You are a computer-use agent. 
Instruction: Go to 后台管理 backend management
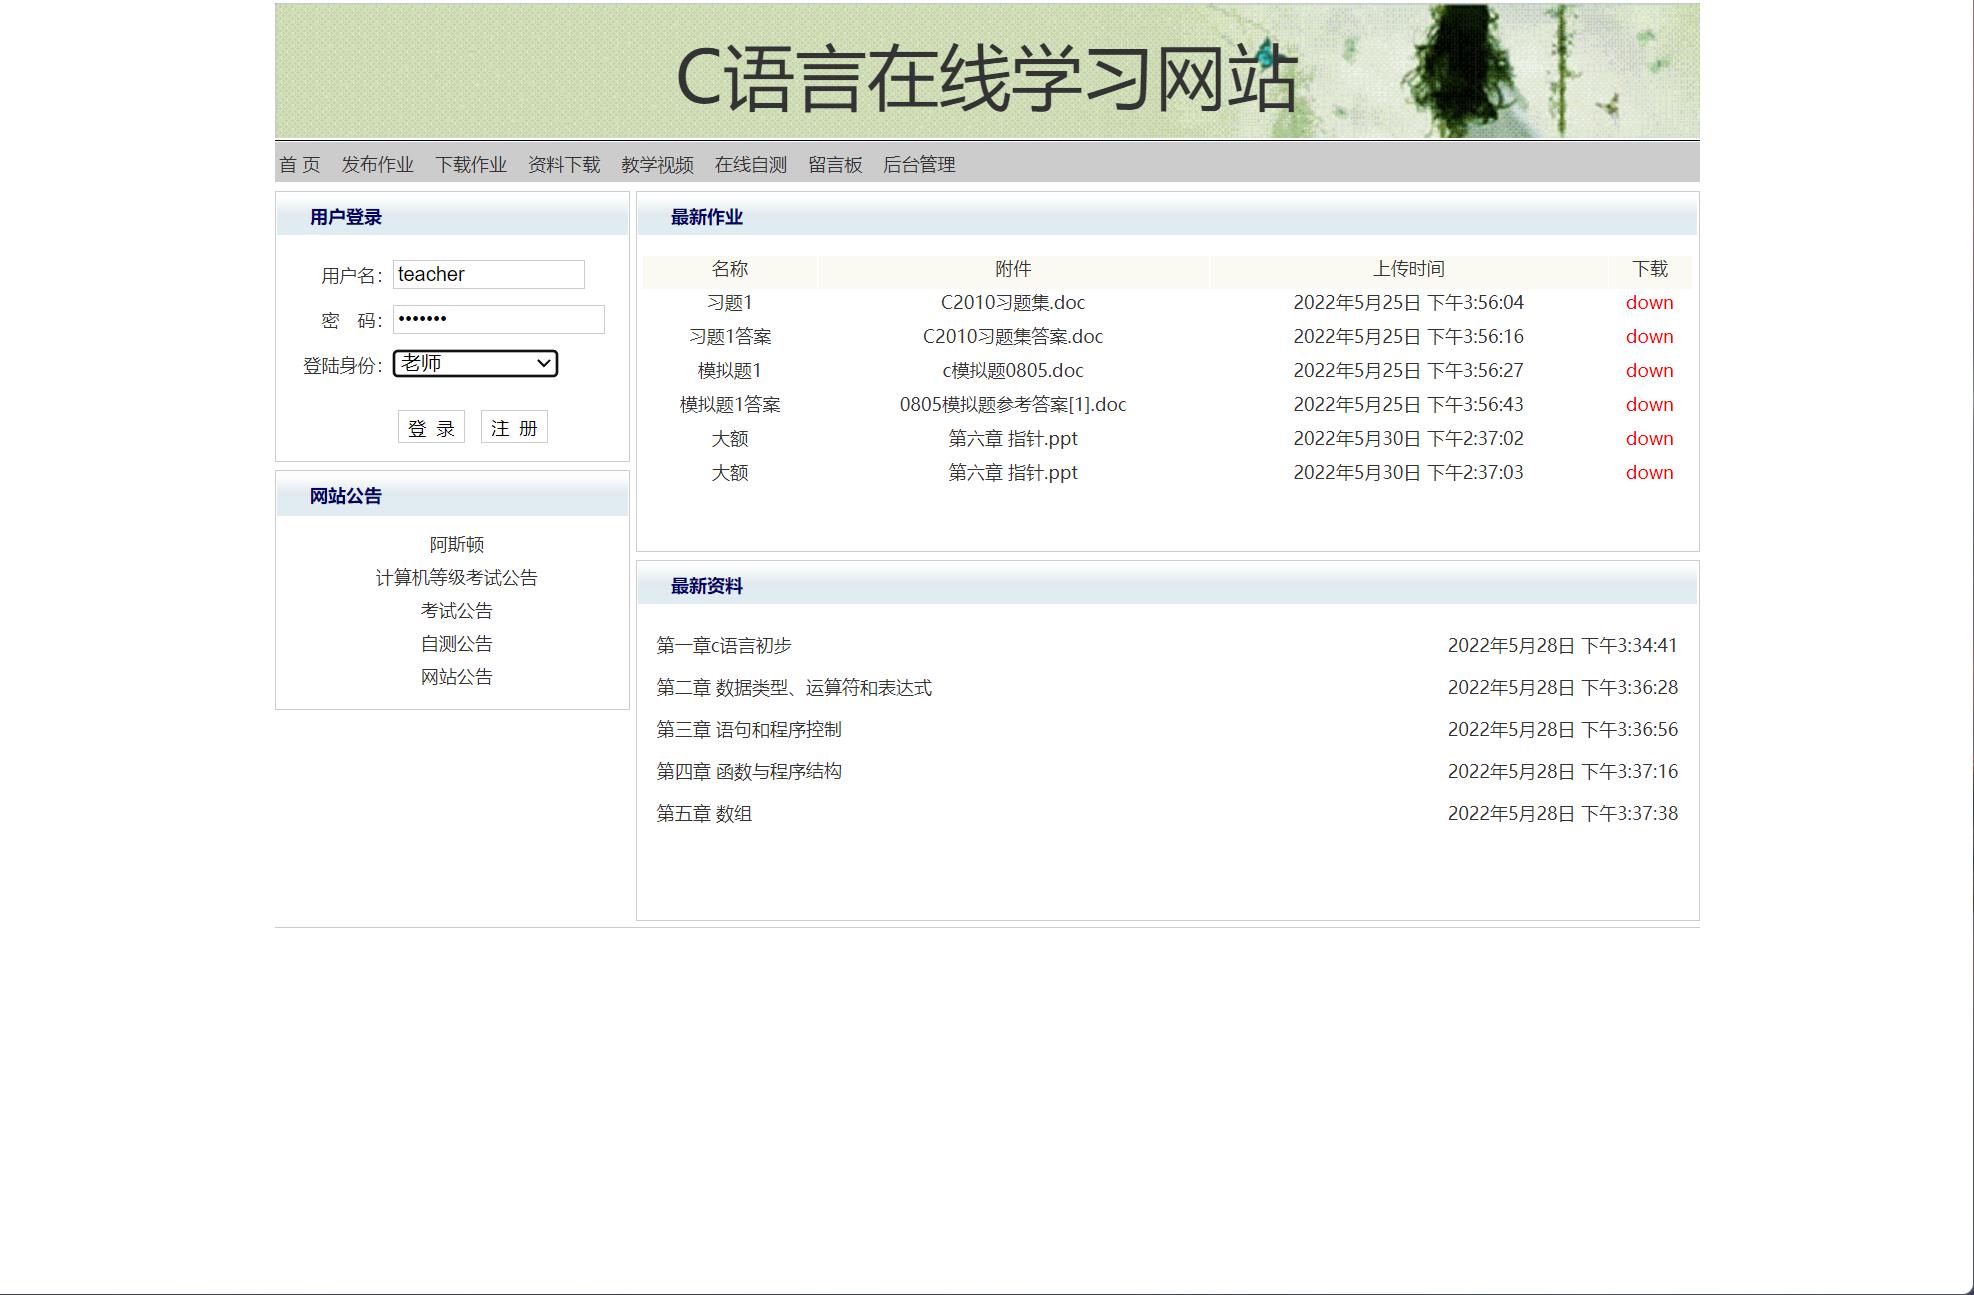tap(919, 164)
